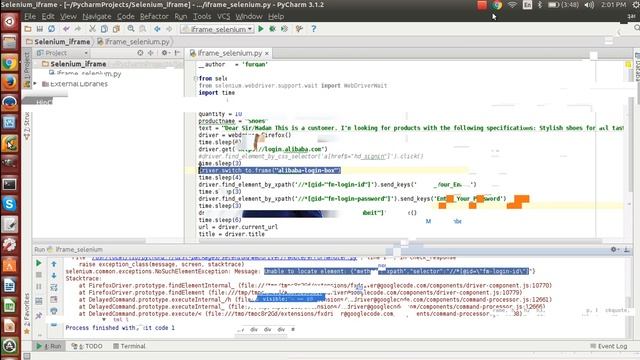Image resolution: width=640 pixels, height=360 pixels.
Task: Open the Window menu
Action: point(249,16)
